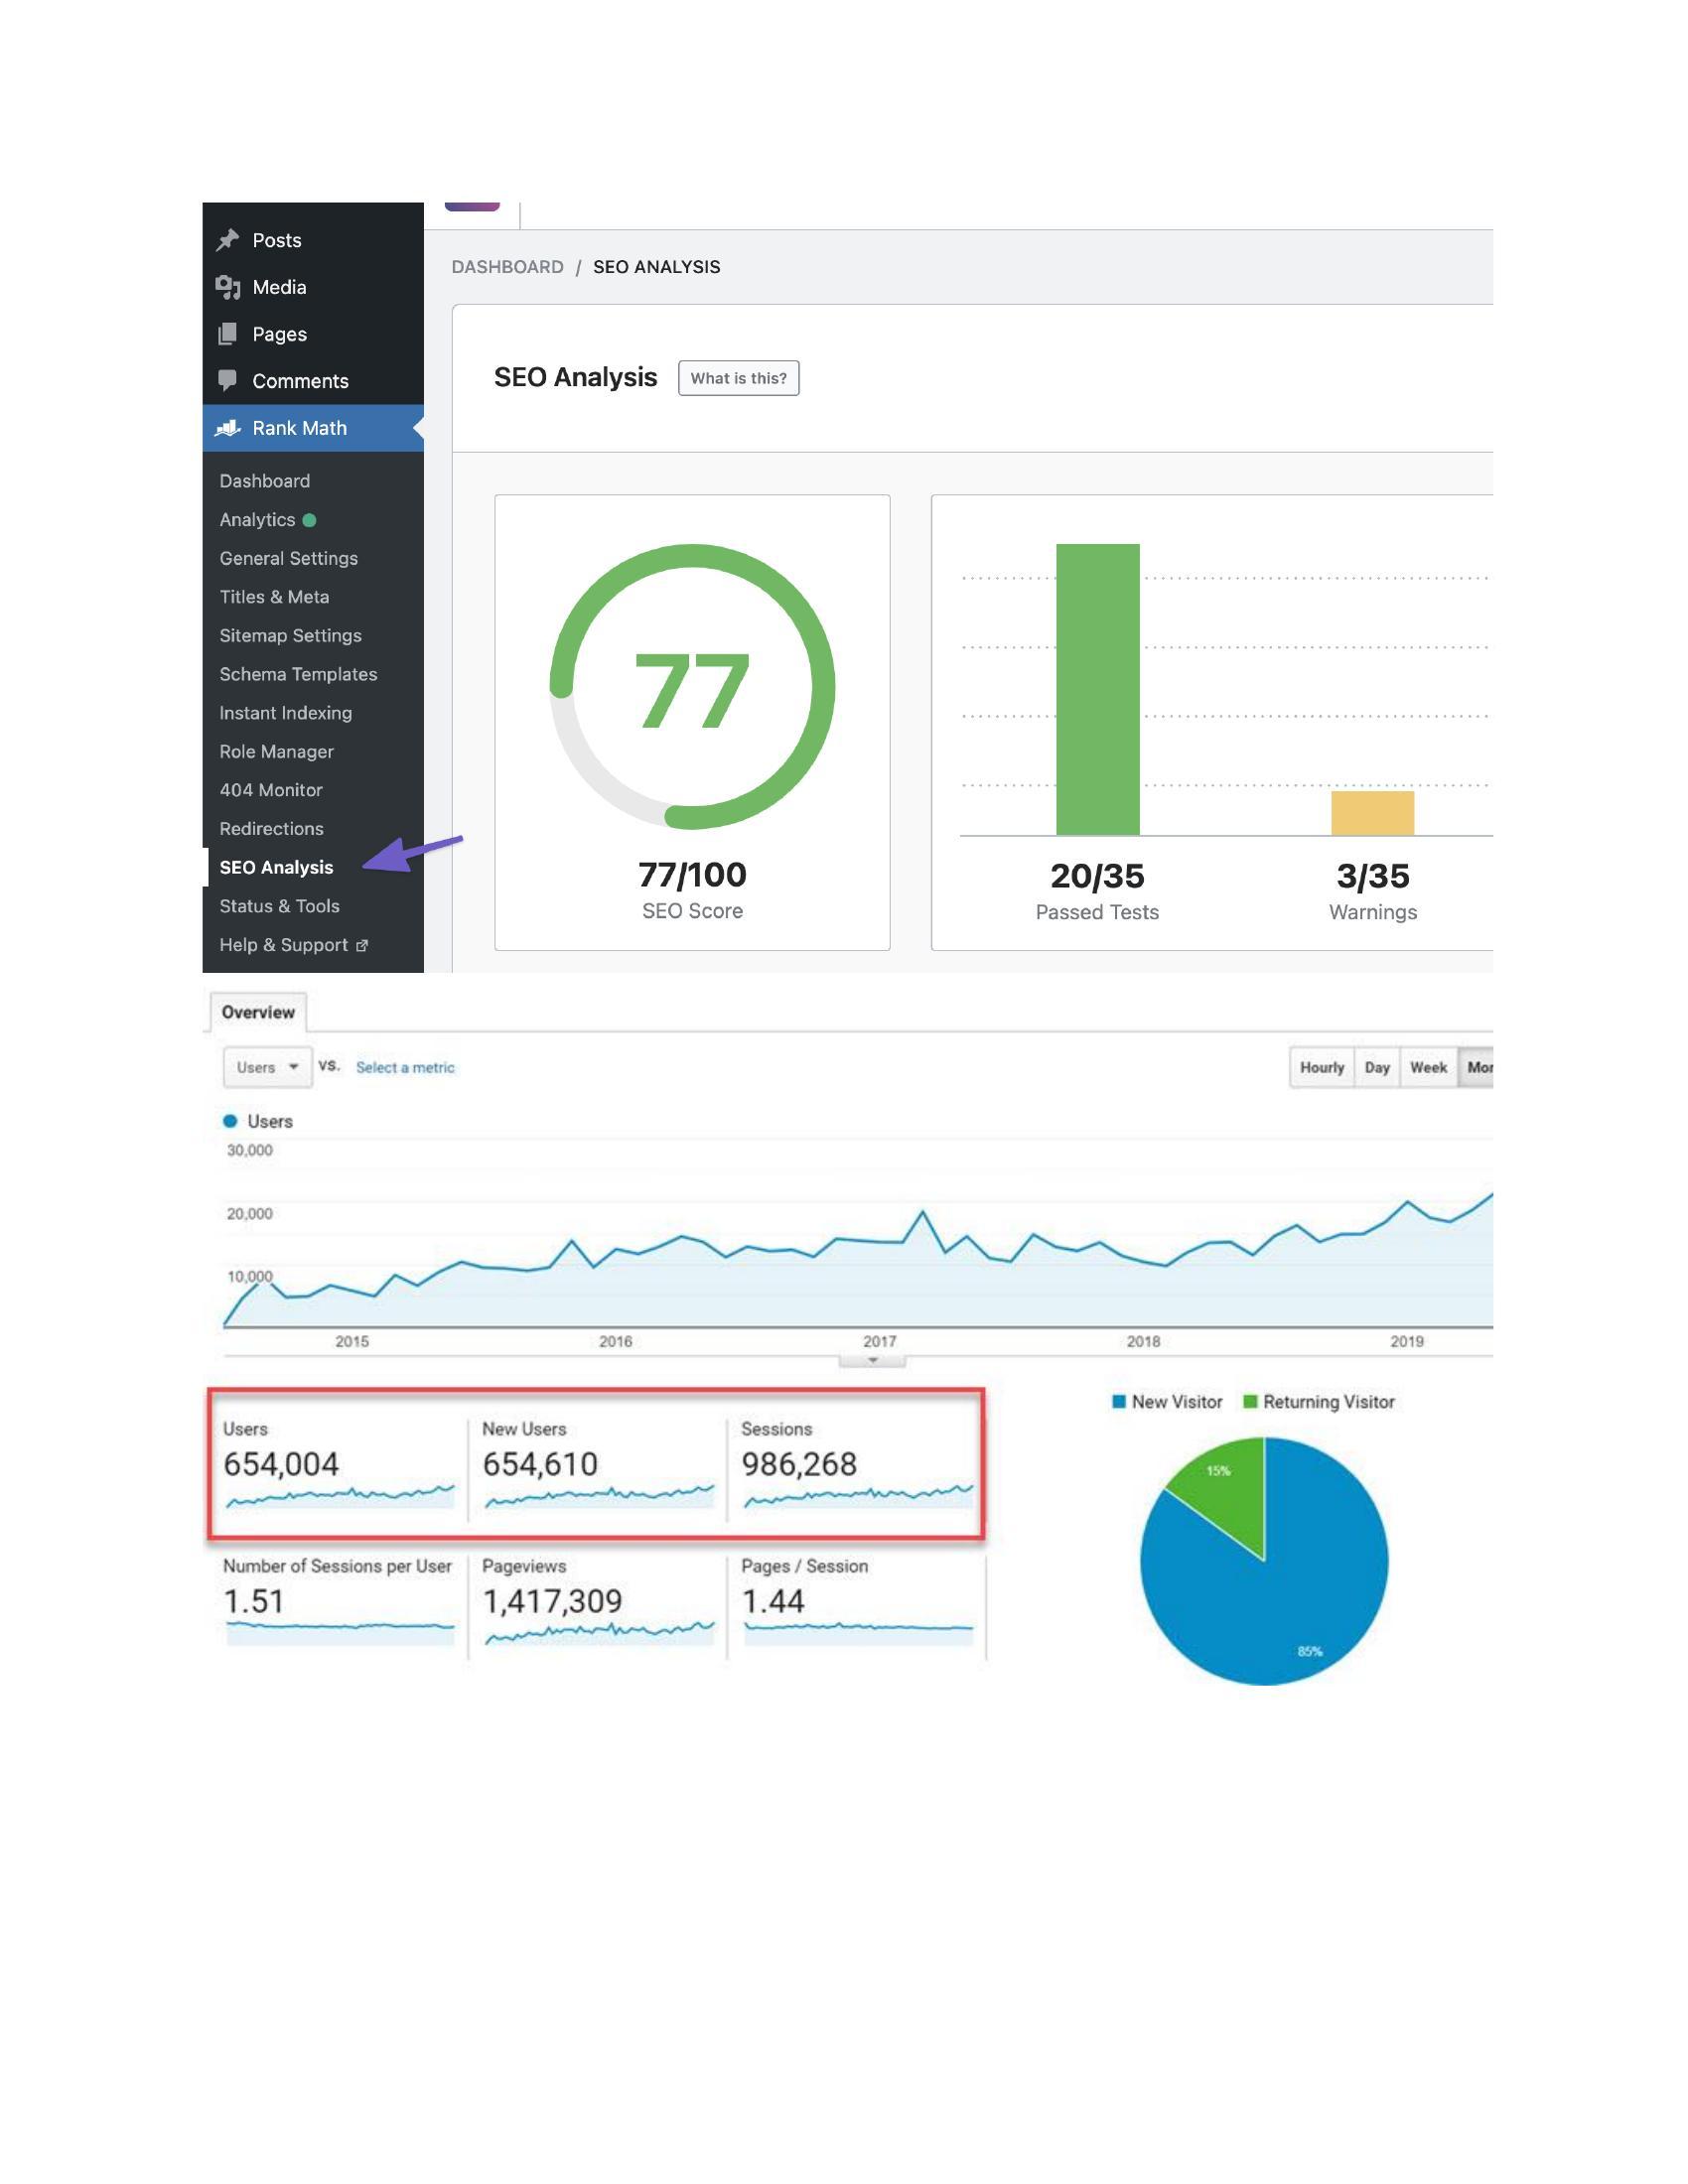Click the blue Users legend dot
The height and width of the screenshot is (2184, 1688).
point(230,1121)
